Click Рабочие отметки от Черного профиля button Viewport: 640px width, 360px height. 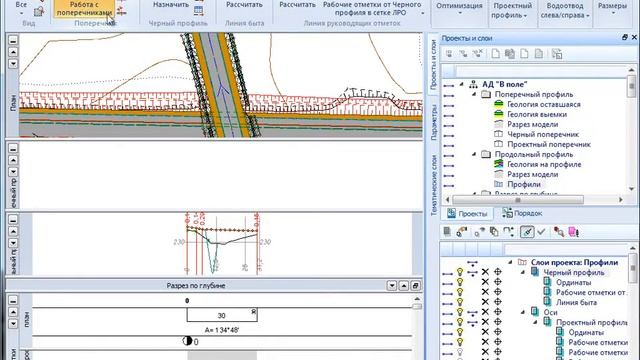372,9
